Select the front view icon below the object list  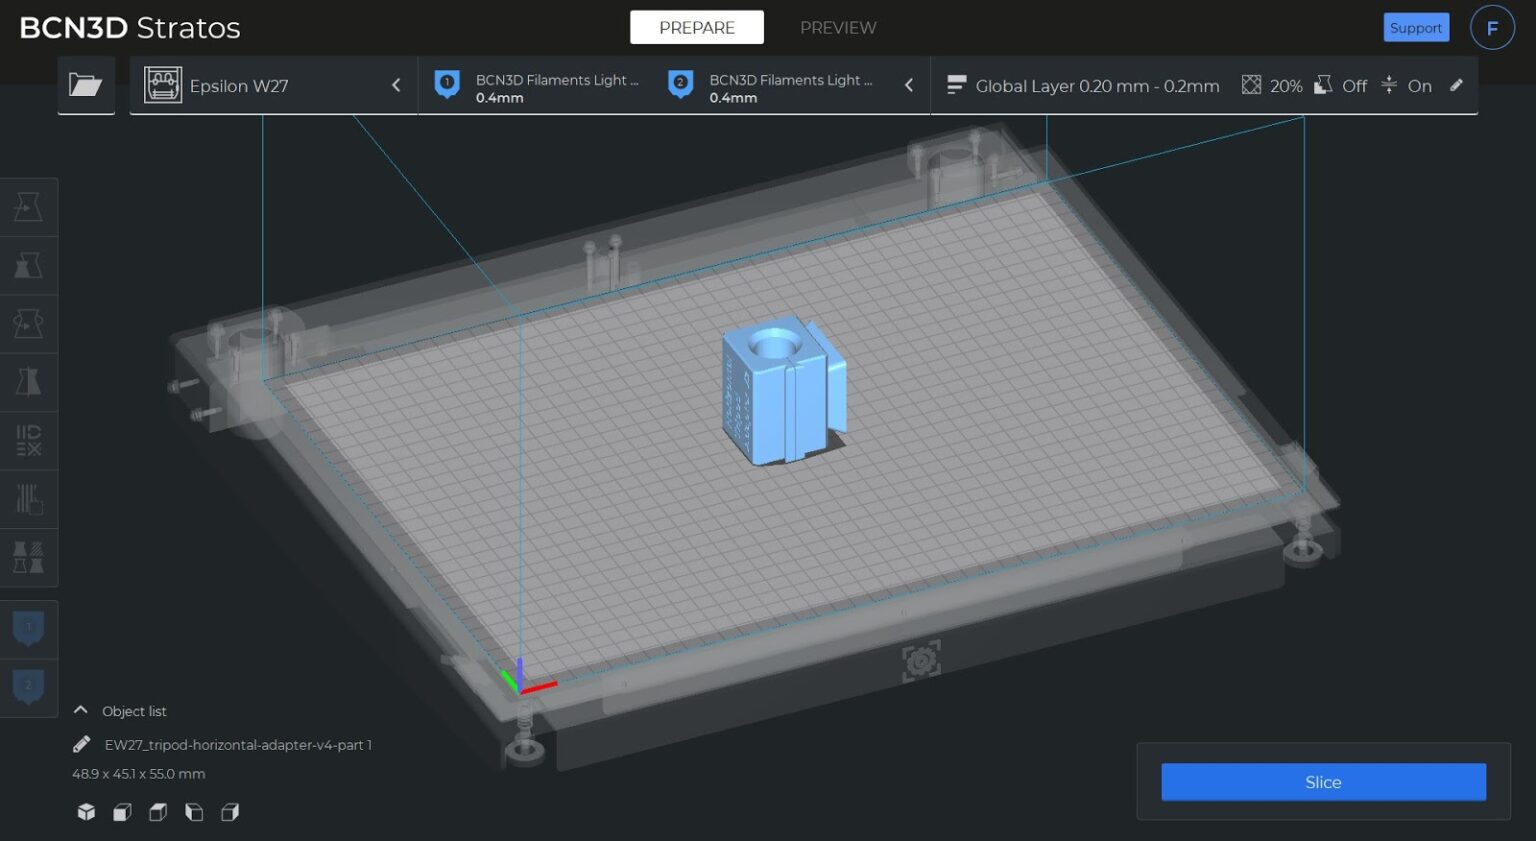pos(122,812)
